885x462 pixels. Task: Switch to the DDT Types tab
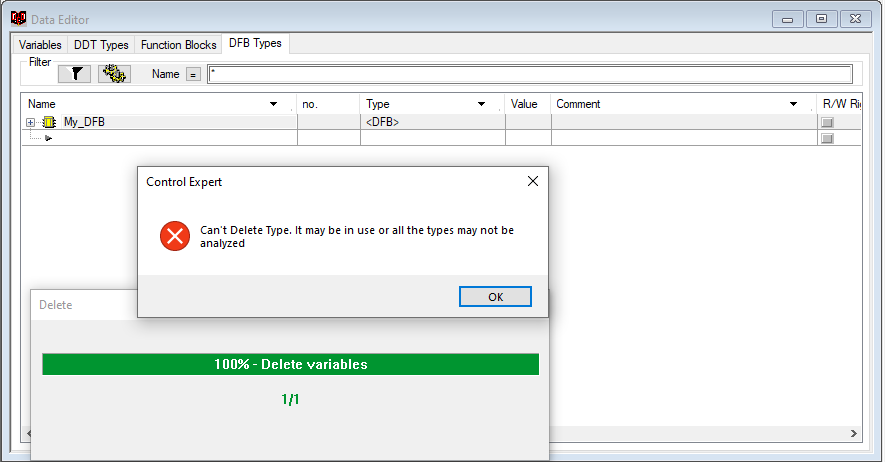[x=101, y=45]
